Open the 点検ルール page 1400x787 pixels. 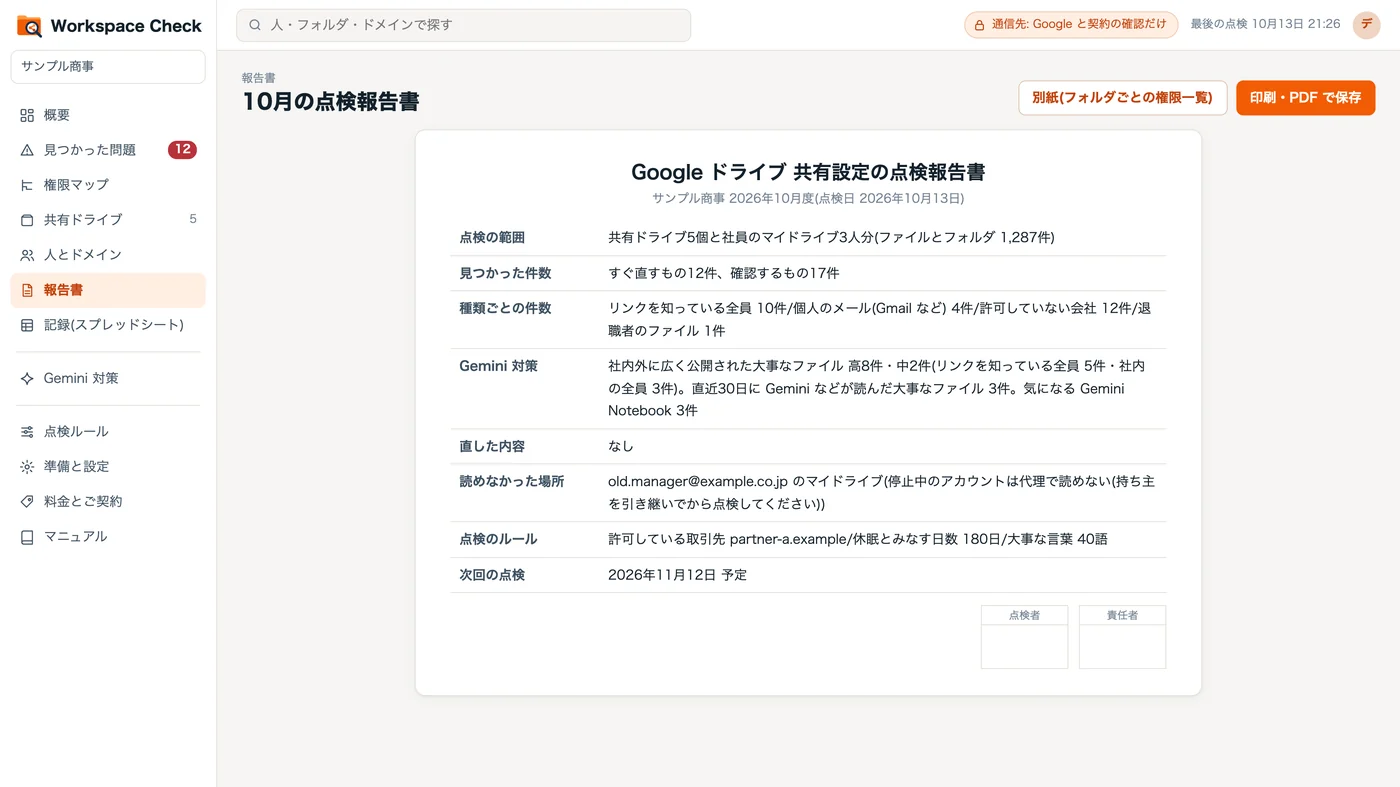[x=108, y=432]
